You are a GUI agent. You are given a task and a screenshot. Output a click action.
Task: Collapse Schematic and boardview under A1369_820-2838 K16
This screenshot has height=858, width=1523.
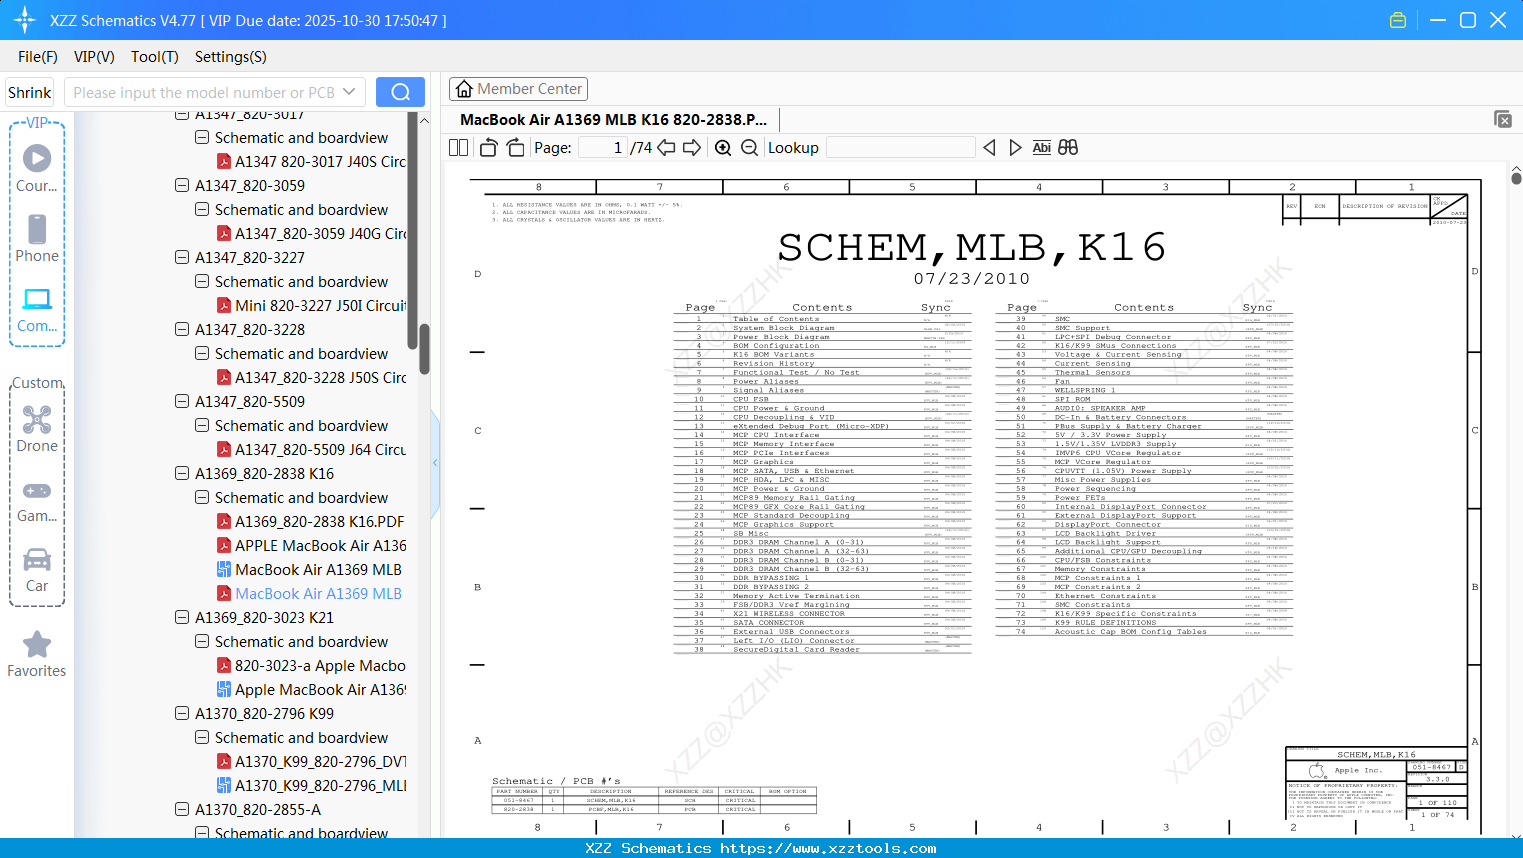pyautogui.click(x=202, y=497)
